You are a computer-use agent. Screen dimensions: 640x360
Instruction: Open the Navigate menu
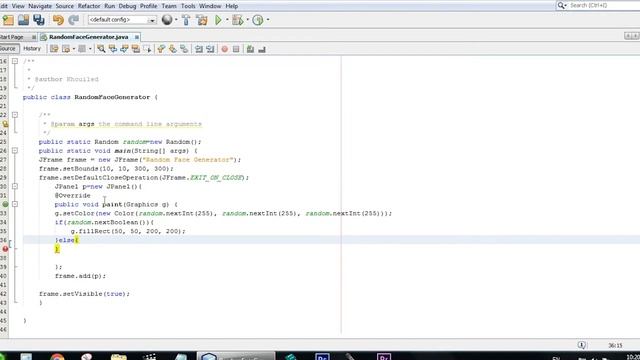40,6
